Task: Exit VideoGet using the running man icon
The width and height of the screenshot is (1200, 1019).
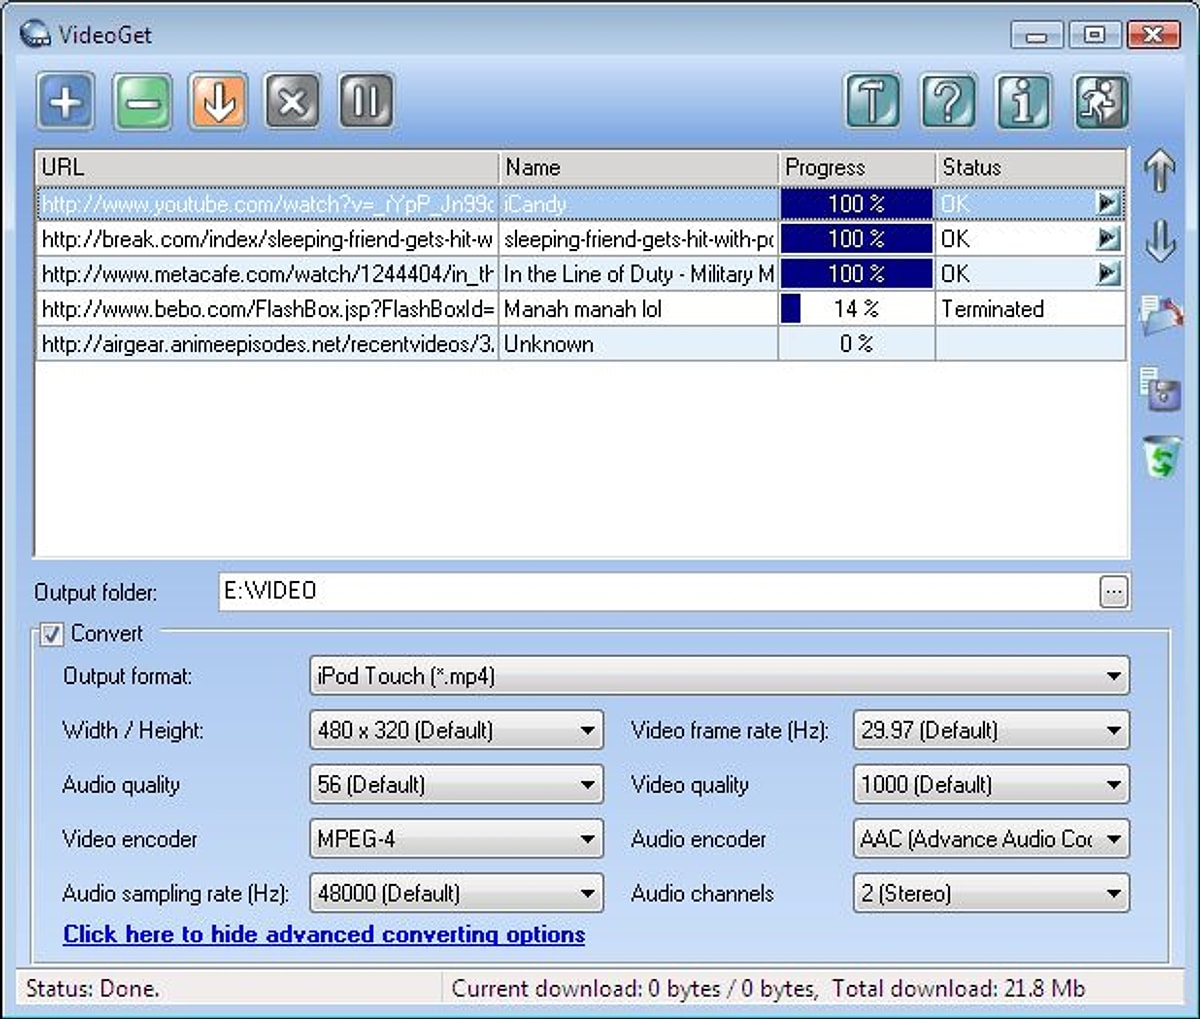Action: click(x=1100, y=100)
